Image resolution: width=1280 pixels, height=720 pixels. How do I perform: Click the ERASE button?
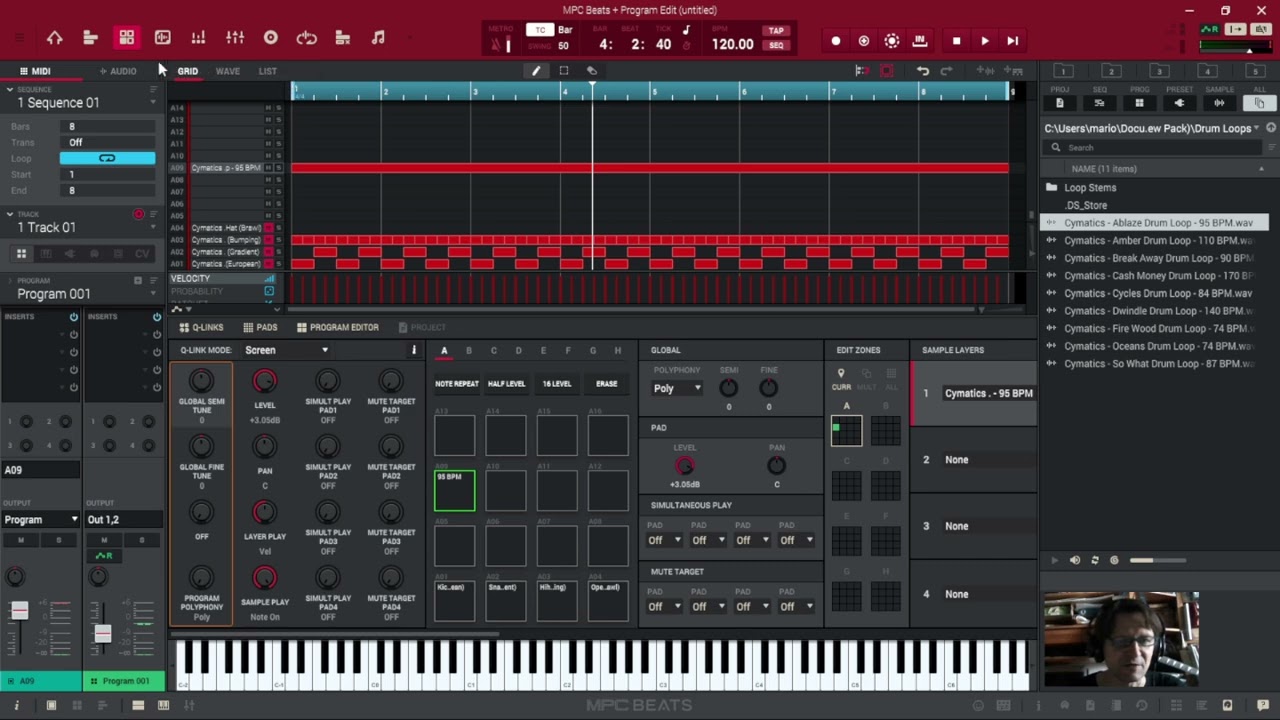click(606, 384)
